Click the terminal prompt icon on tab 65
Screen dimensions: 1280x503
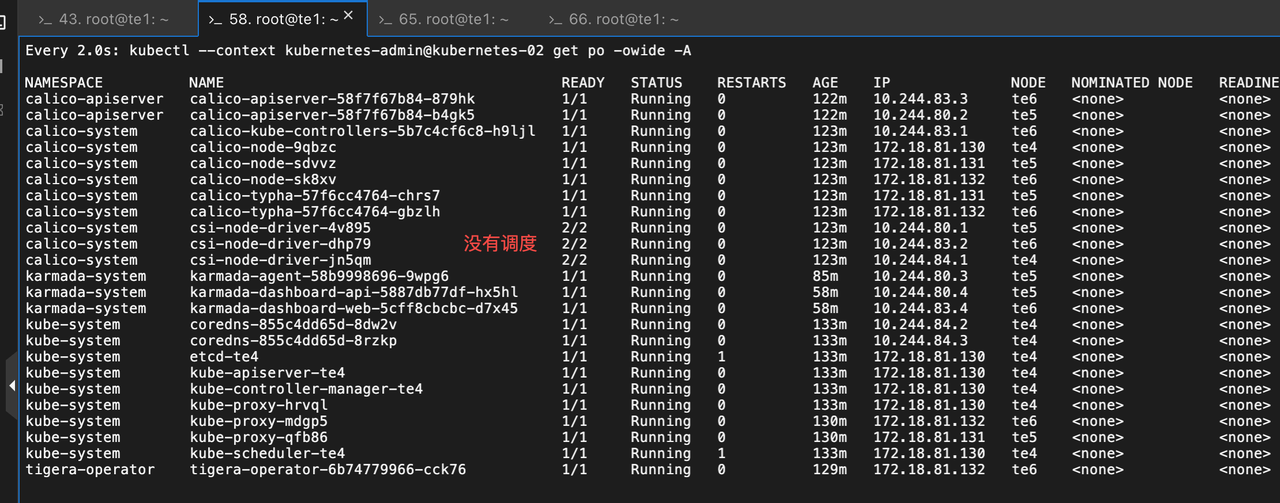point(385,20)
